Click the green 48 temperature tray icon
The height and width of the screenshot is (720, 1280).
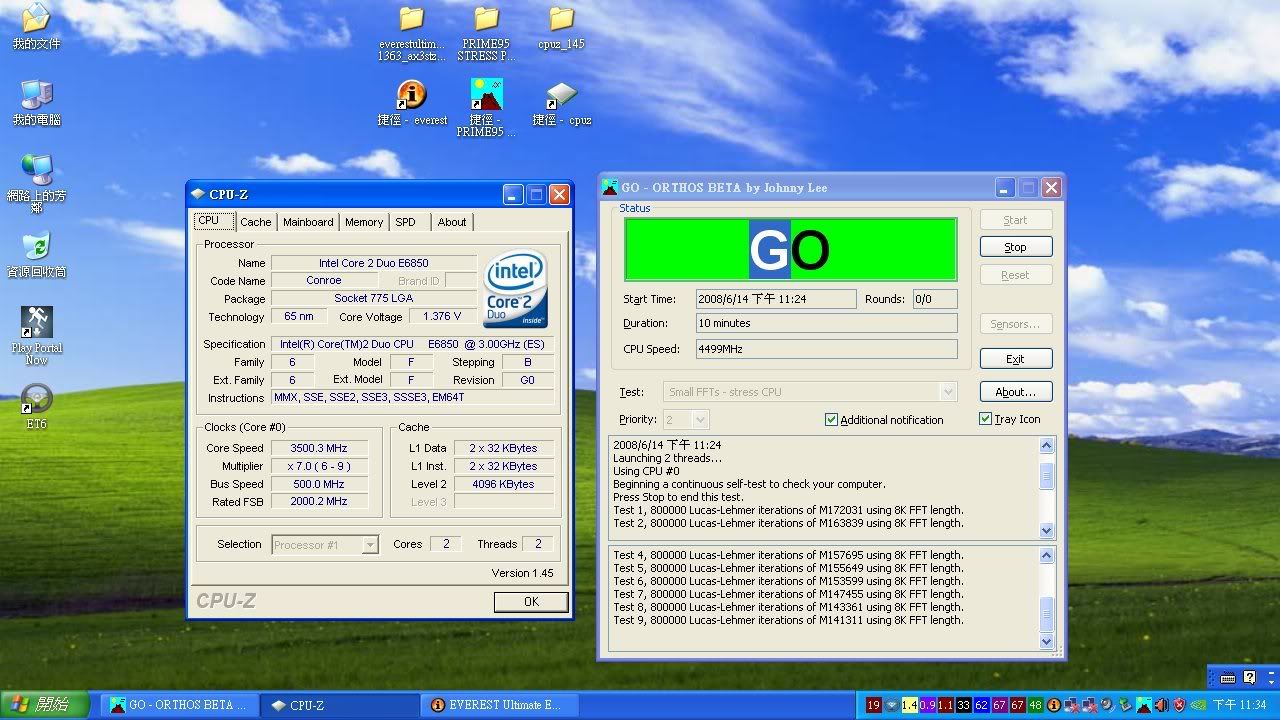coord(1036,705)
